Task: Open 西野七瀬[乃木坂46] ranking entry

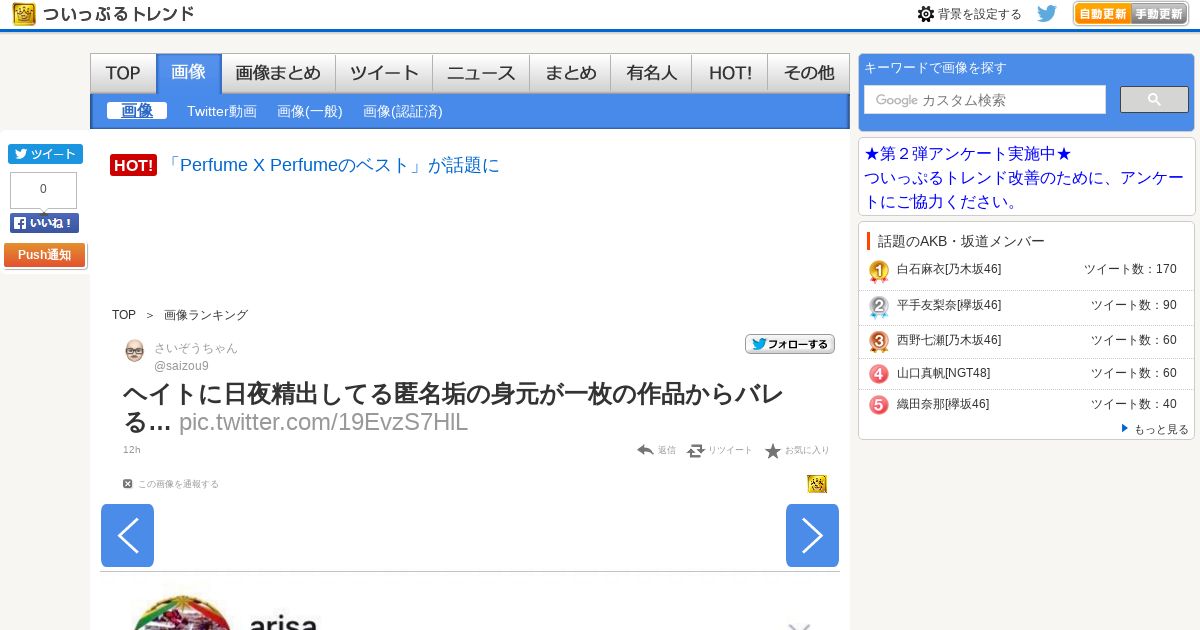Action: pyautogui.click(x=949, y=340)
